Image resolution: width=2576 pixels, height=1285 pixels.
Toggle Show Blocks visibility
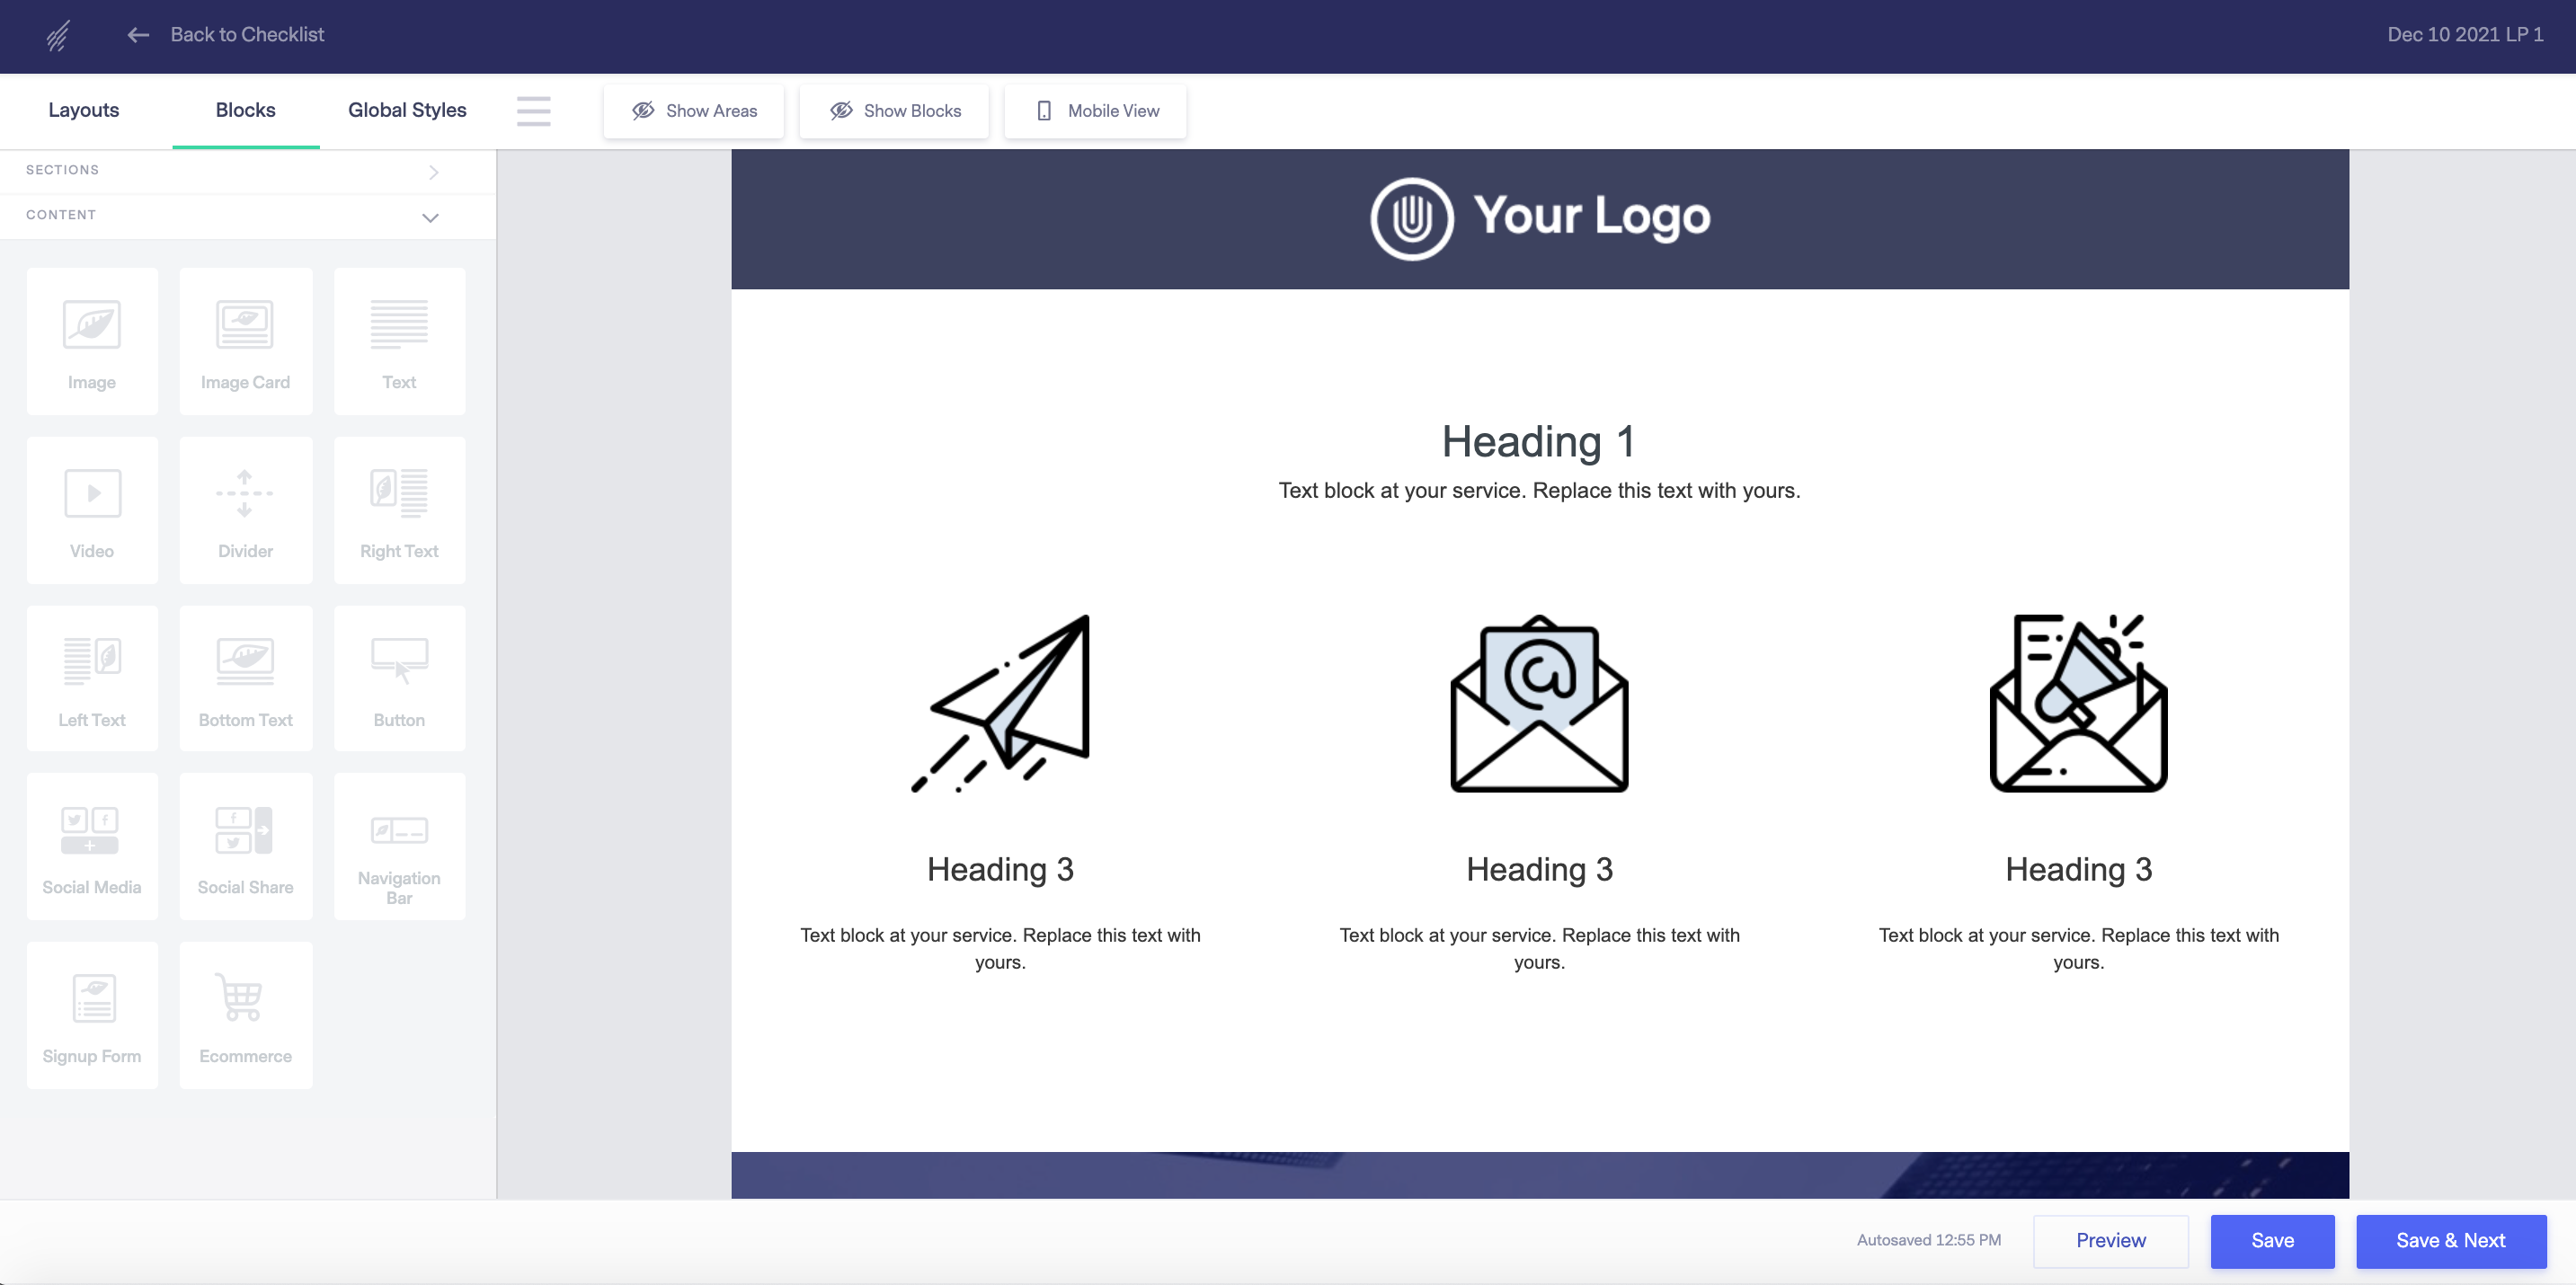tap(894, 111)
